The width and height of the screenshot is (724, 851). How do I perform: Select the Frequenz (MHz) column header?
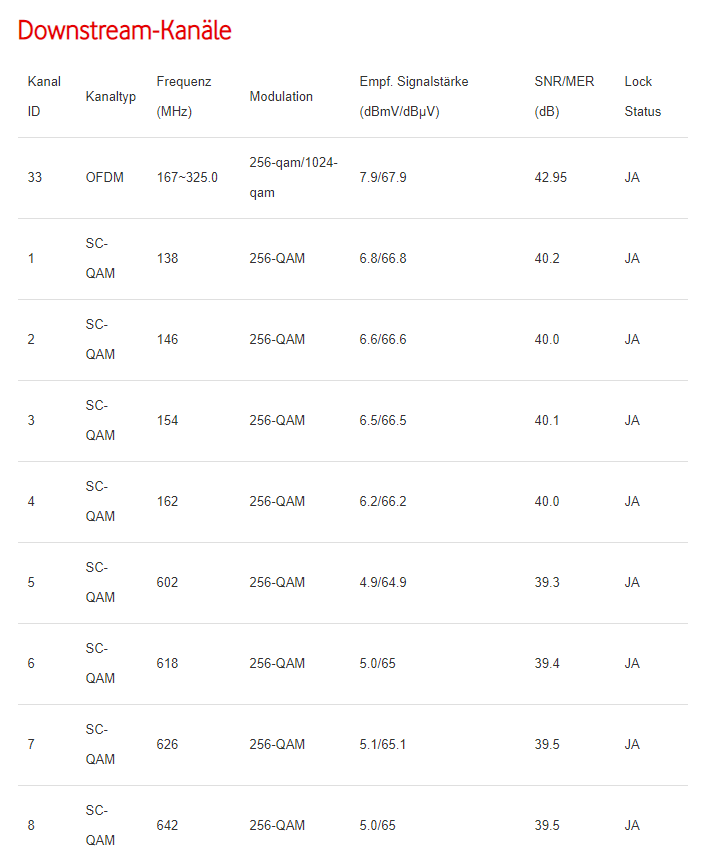tap(184, 96)
